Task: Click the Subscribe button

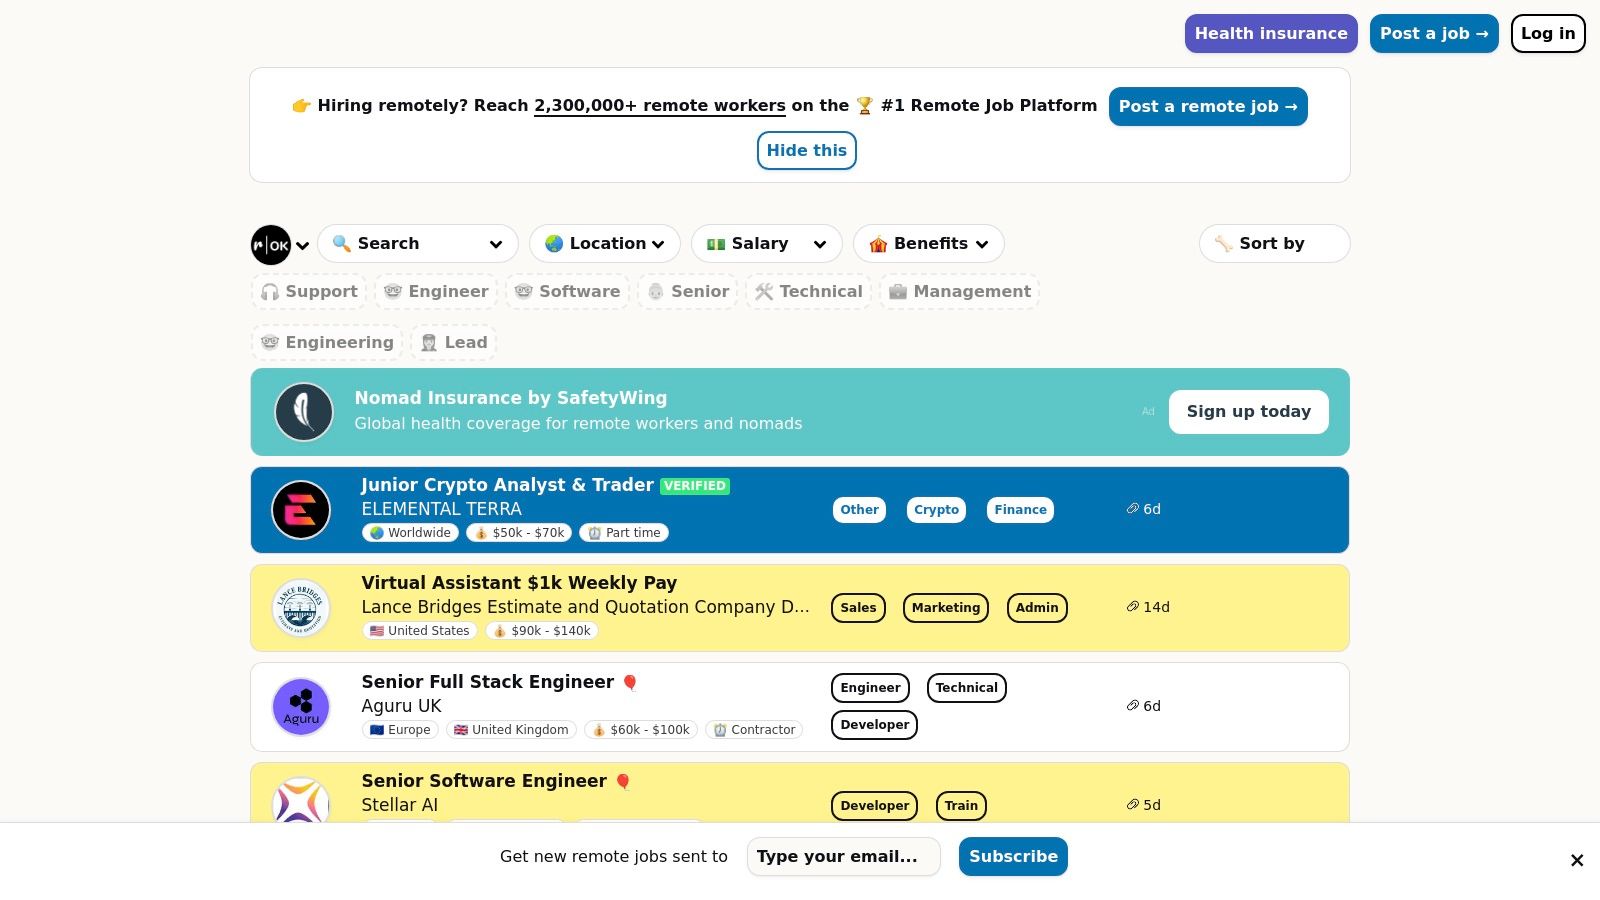Action: pos(1013,857)
